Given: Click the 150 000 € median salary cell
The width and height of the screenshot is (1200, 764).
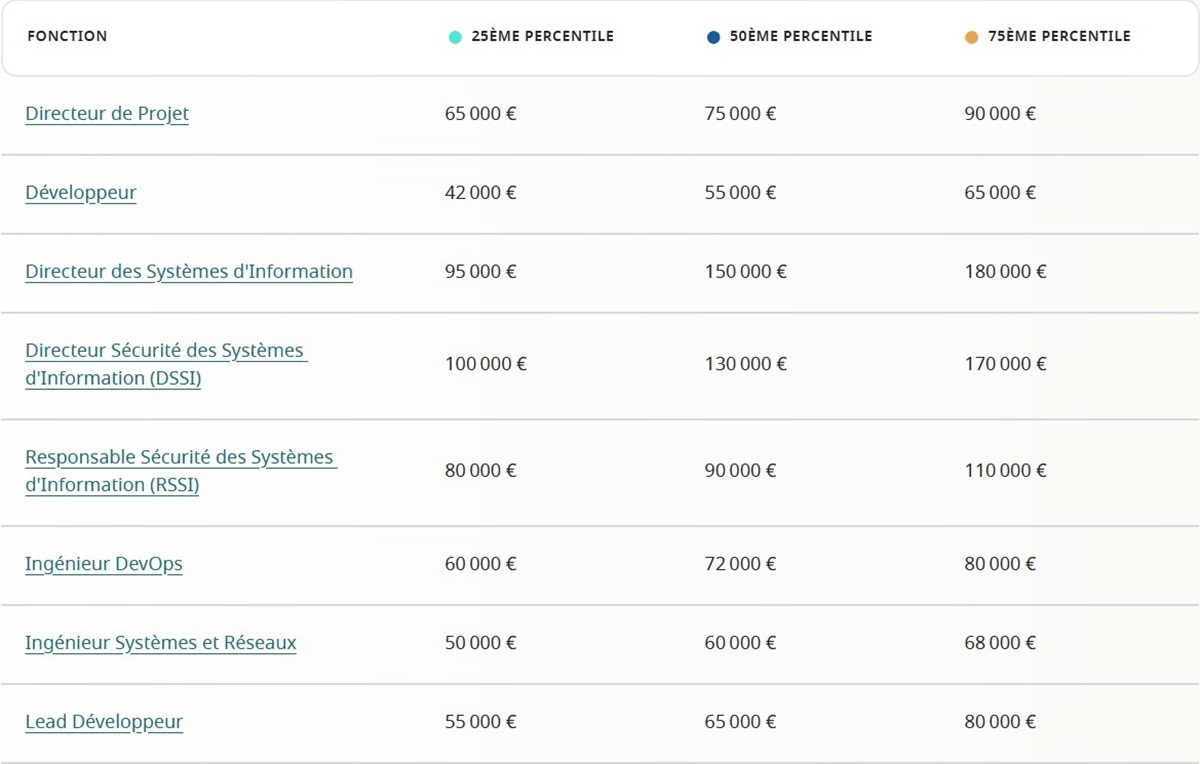Looking at the screenshot, I should tap(745, 272).
